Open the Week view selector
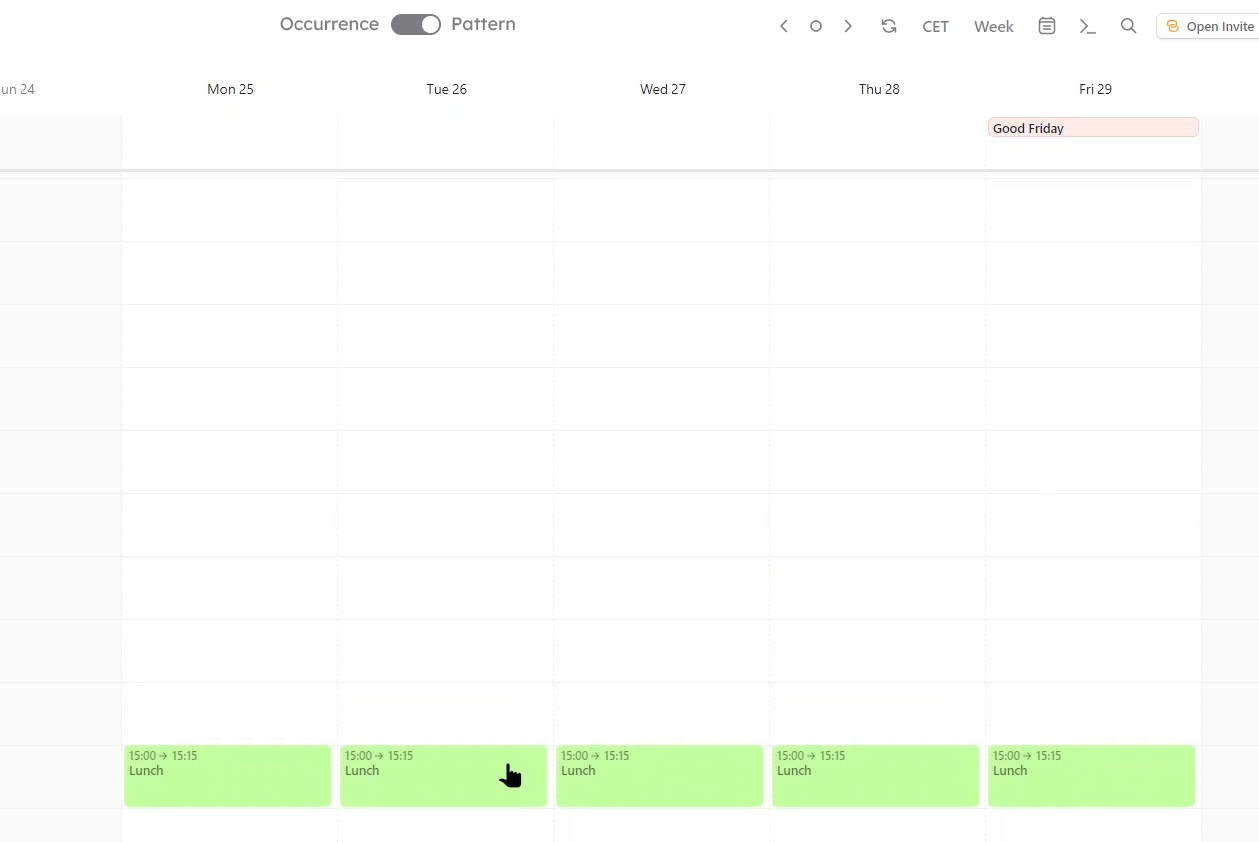 pyautogui.click(x=994, y=27)
